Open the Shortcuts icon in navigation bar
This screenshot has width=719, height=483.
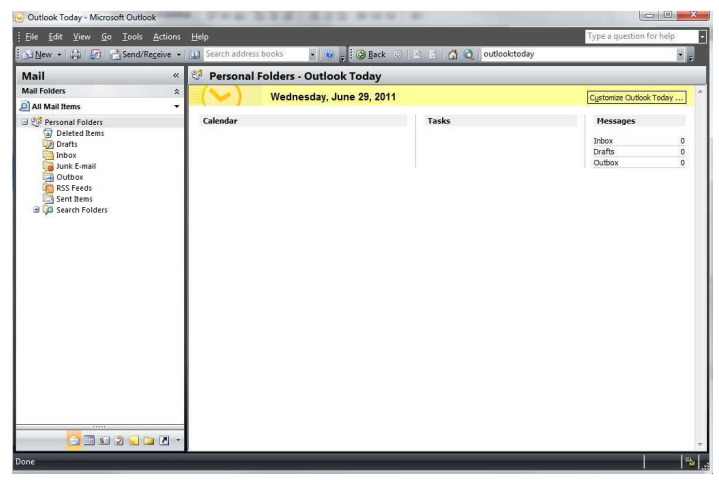click(x=164, y=441)
